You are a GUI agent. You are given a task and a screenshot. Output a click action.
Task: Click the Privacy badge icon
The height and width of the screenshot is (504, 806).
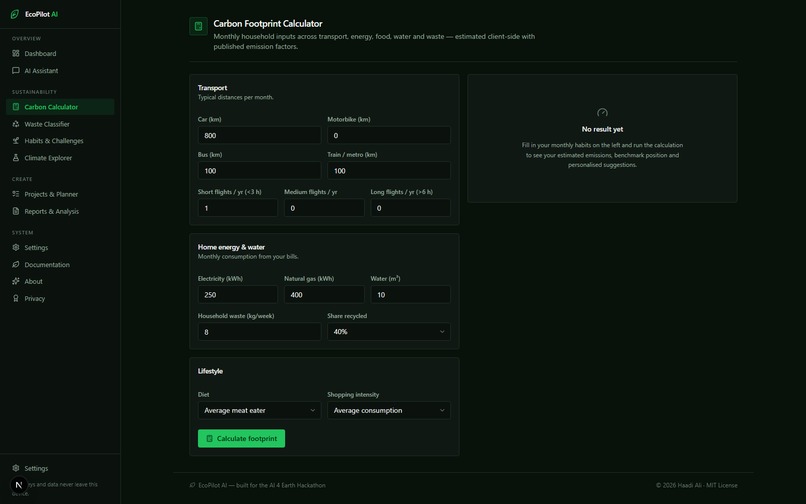16,298
